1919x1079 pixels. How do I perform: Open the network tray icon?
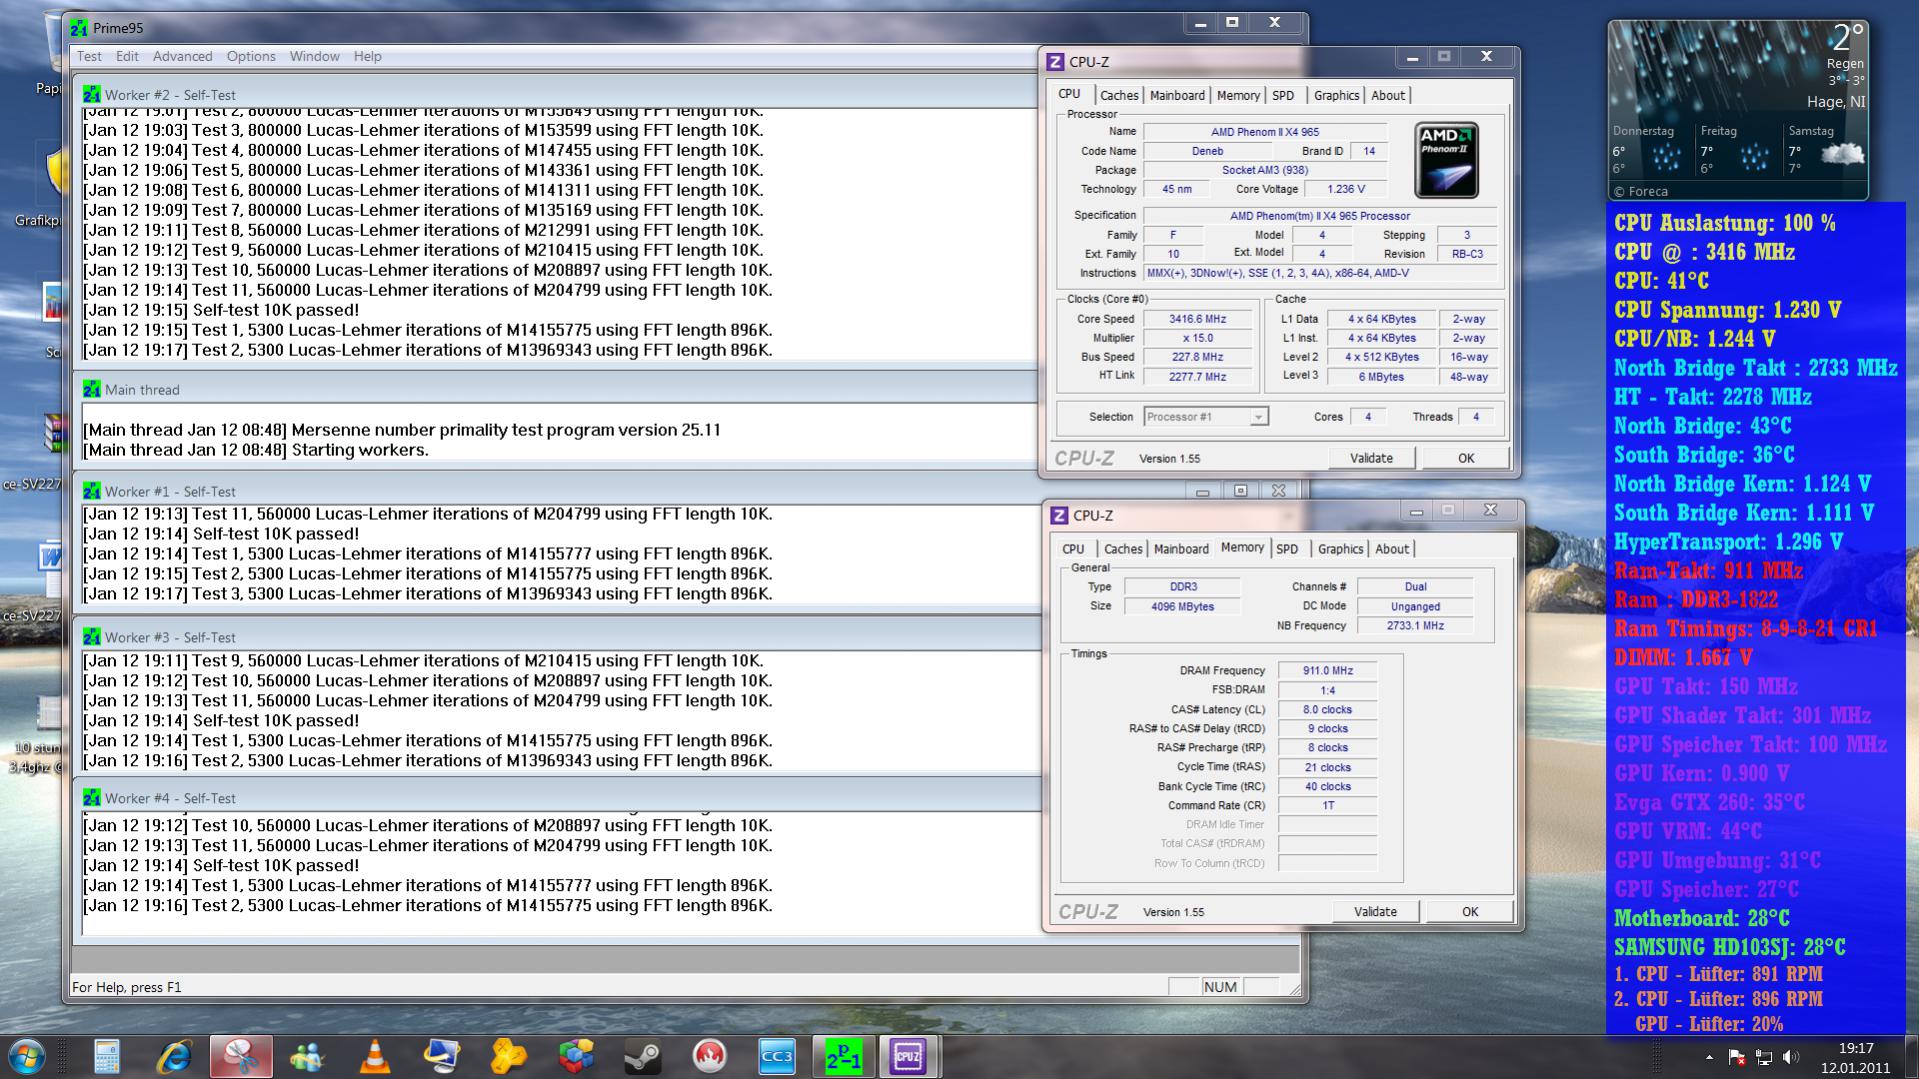[x=1763, y=1057]
